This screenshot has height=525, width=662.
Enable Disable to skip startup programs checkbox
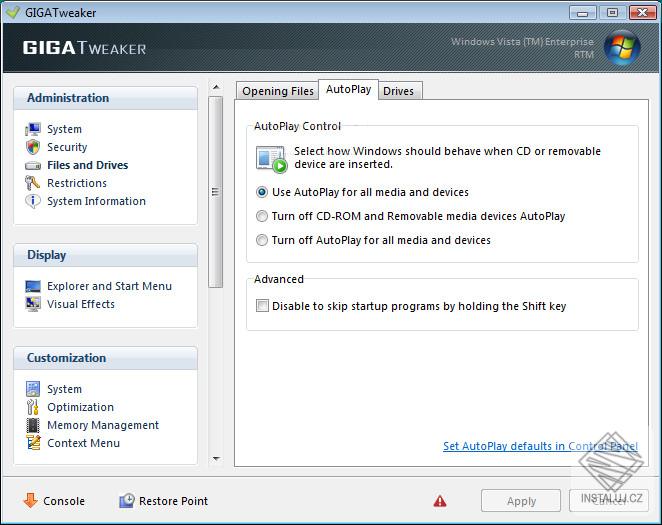click(x=262, y=306)
